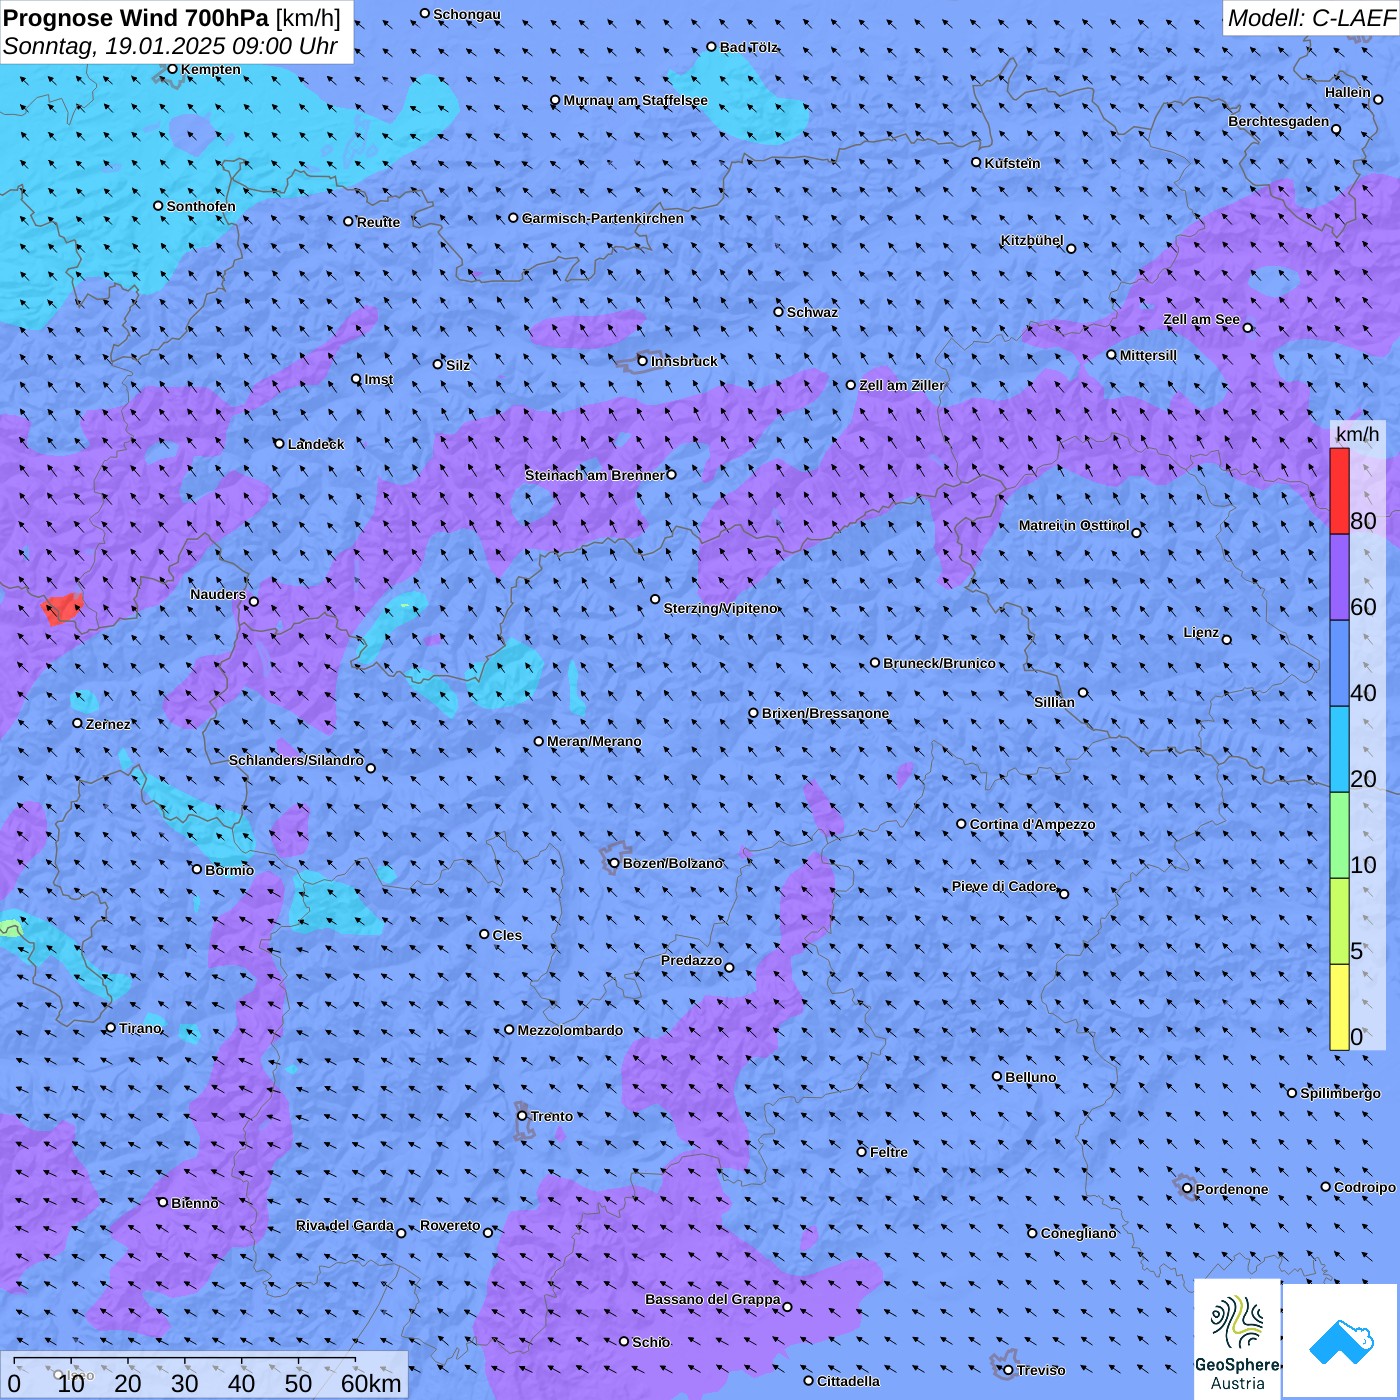The width and height of the screenshot is (1400, 1400).
Task: Click the 'Garmisch-Partenkirchen' label
Action: click(x=603, y=218)
